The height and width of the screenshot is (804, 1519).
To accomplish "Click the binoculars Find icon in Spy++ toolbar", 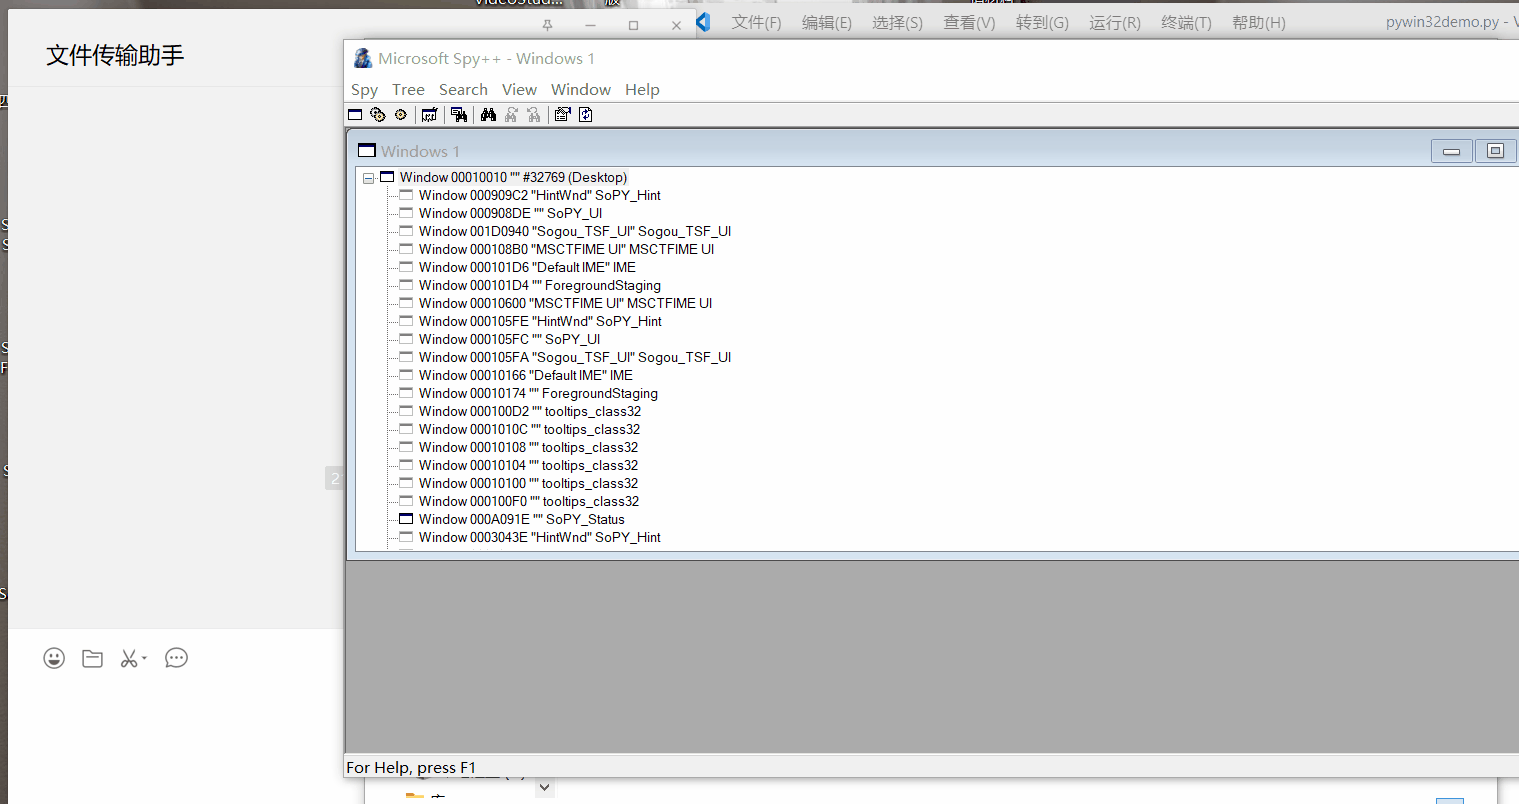I will (488, 115).
